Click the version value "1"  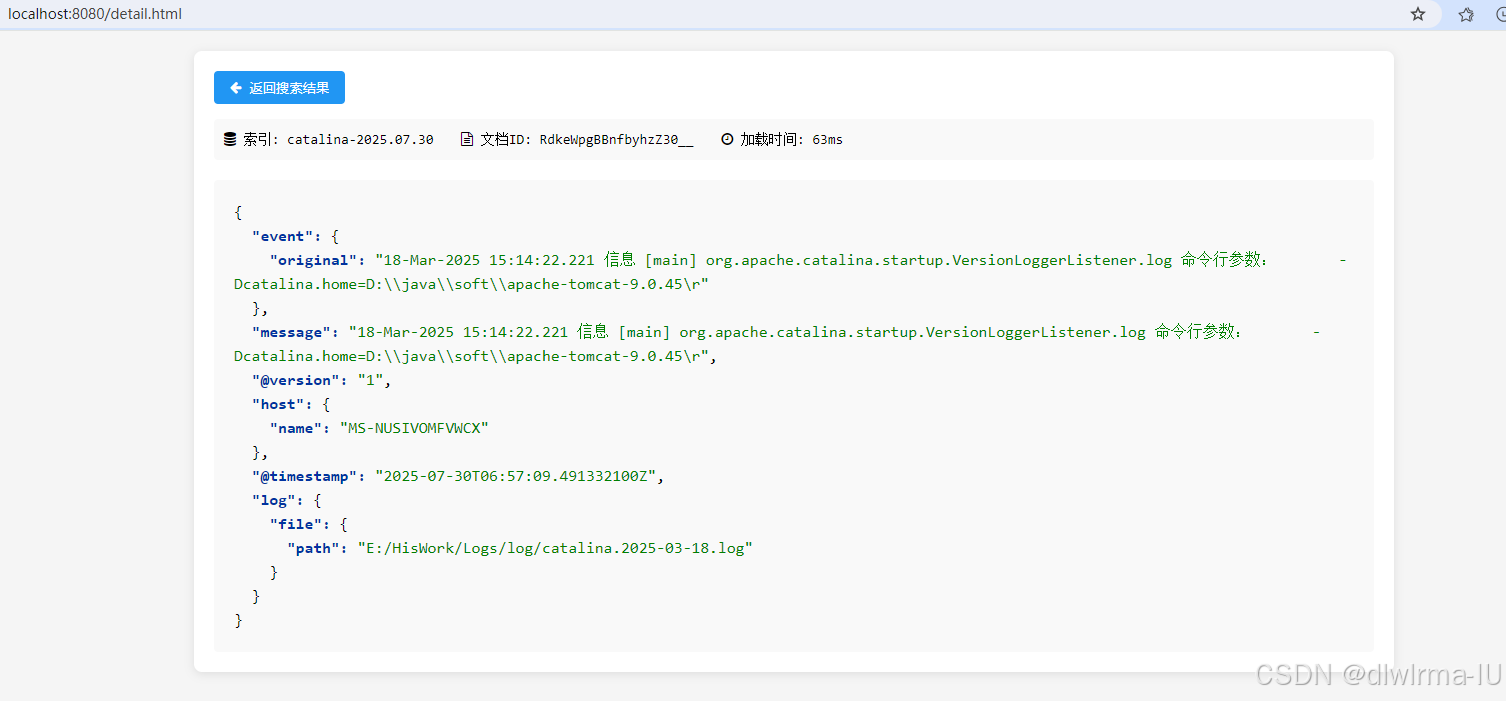coord(370,381)
